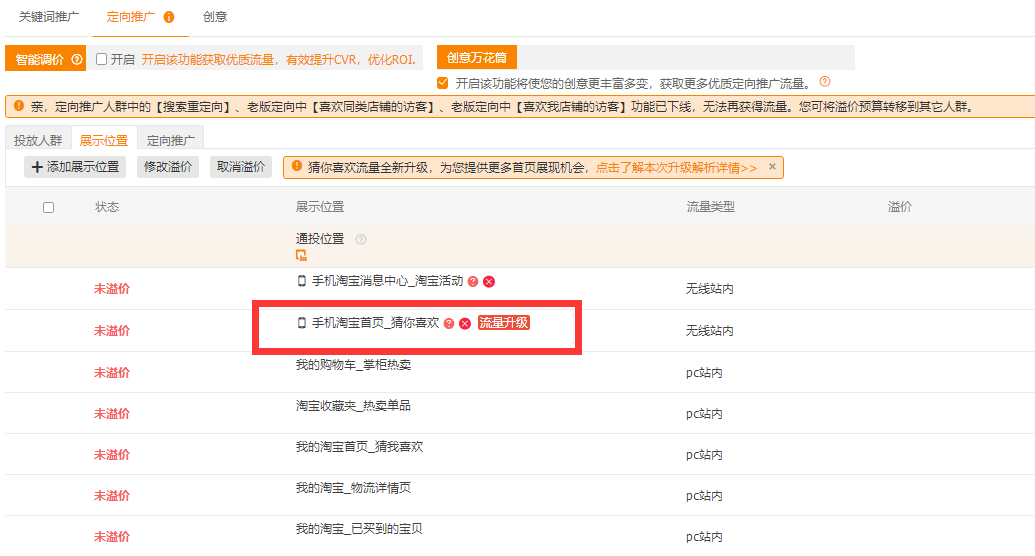1035x556 pixels.
Task: Click red delete icon for 手机淘宝首页_猜你喜欢
Action: coord(465,323)
